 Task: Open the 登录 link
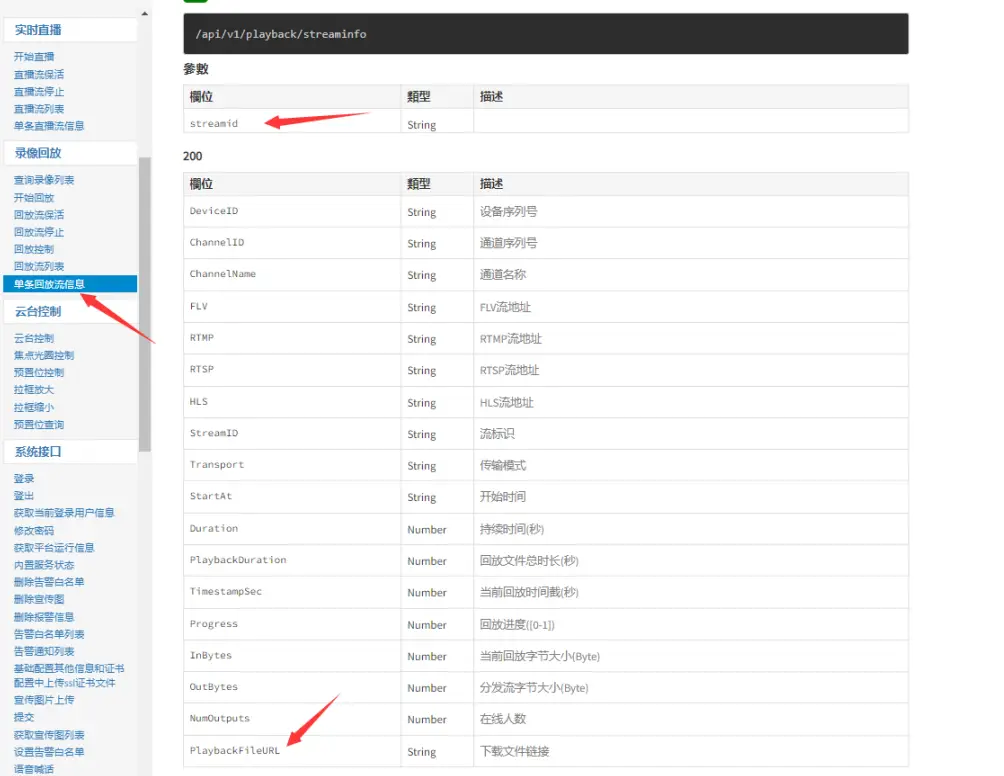[x=24, y=478]
